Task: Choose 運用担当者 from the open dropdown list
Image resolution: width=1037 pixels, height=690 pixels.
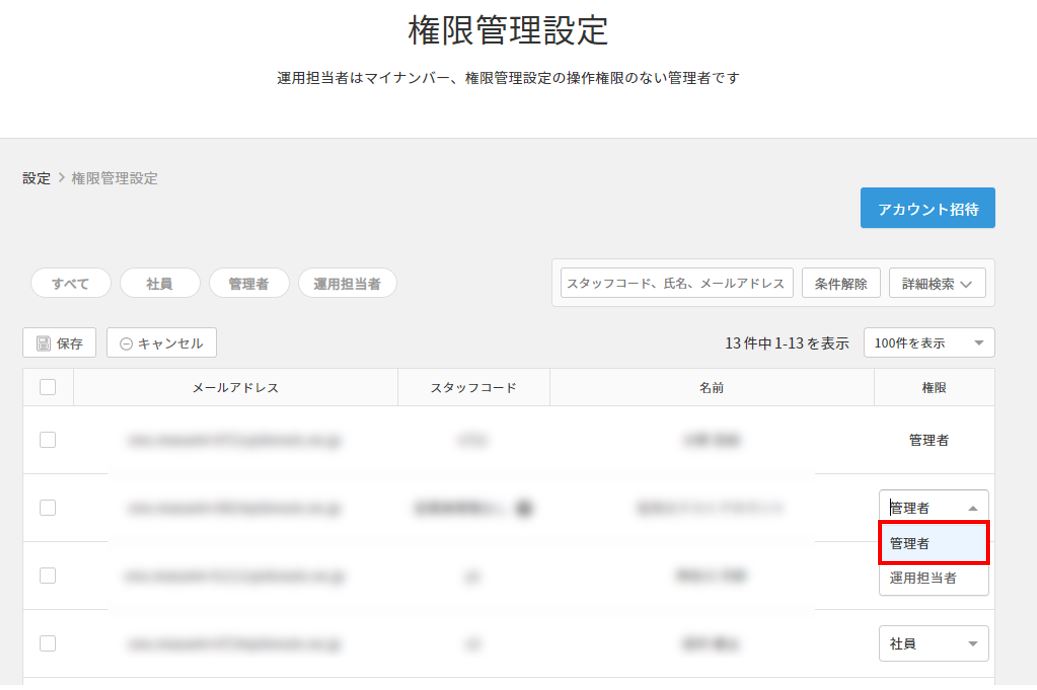Action: click(932, 578)
